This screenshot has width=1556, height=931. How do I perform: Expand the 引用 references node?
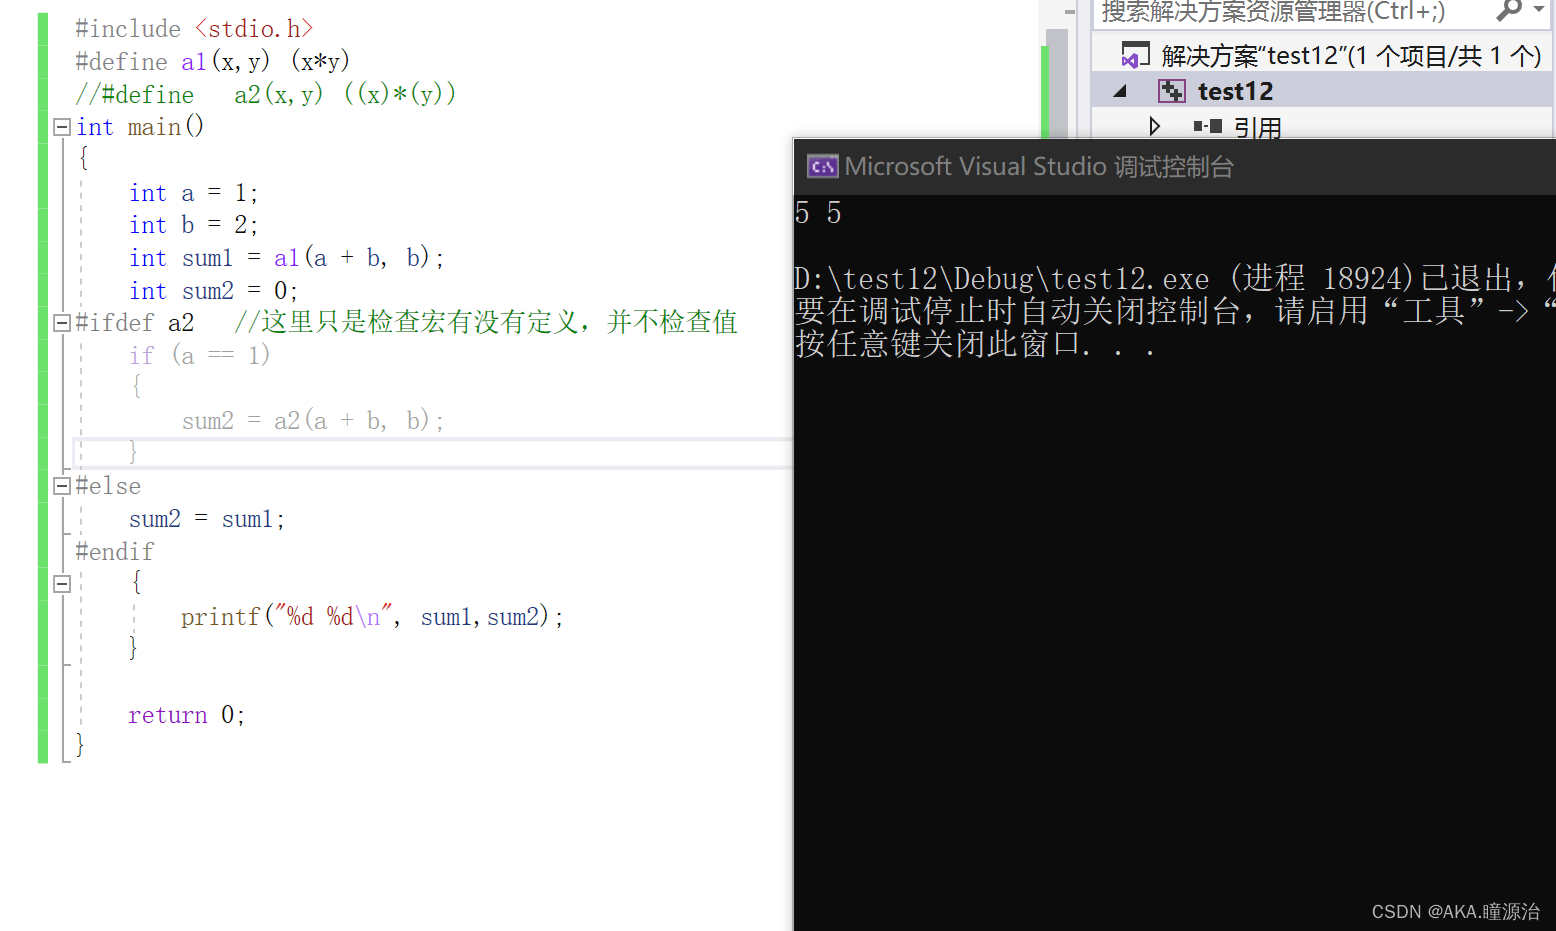pyautogui.click(x=1155, y=126)
